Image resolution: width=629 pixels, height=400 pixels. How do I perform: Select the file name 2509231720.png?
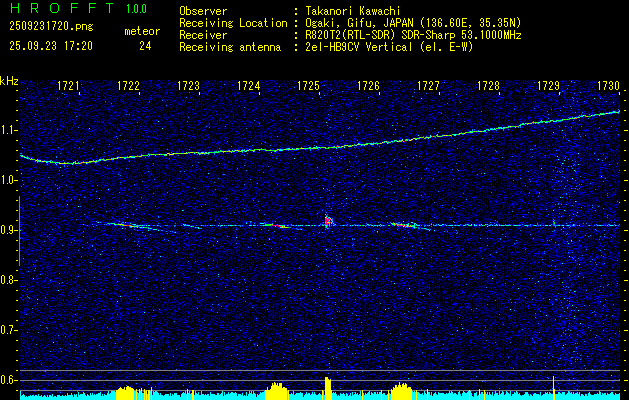point(46,27)
